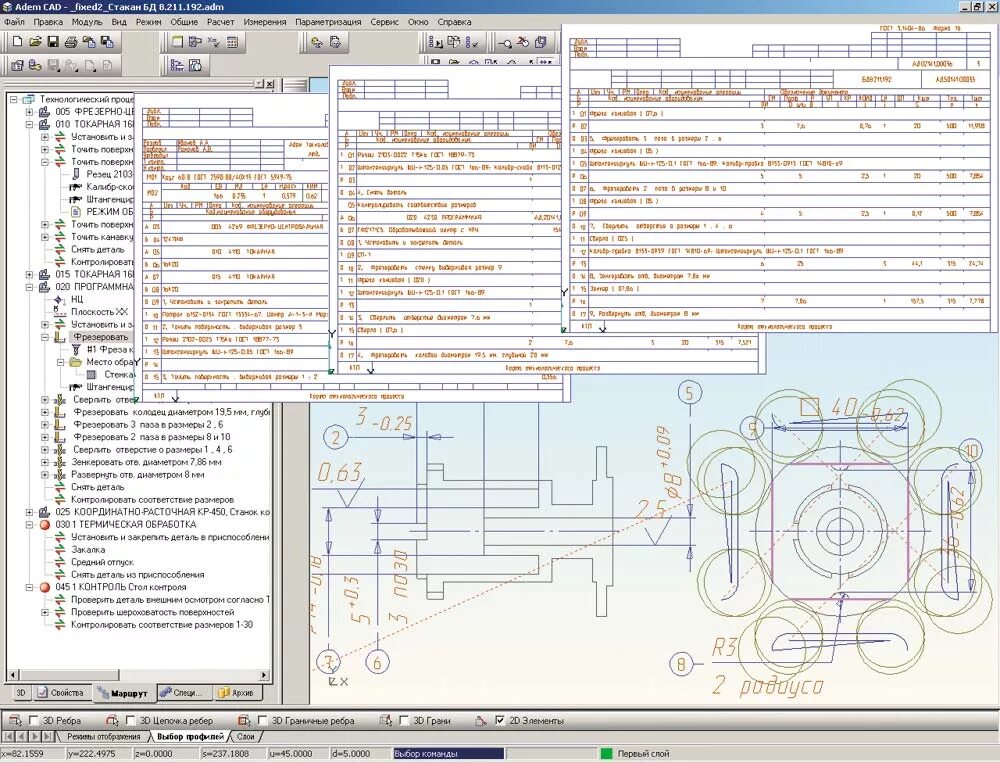1000x763 pixels.
Task: Enable the 3D Цепочка ребер checkbox
Action: 131,720
